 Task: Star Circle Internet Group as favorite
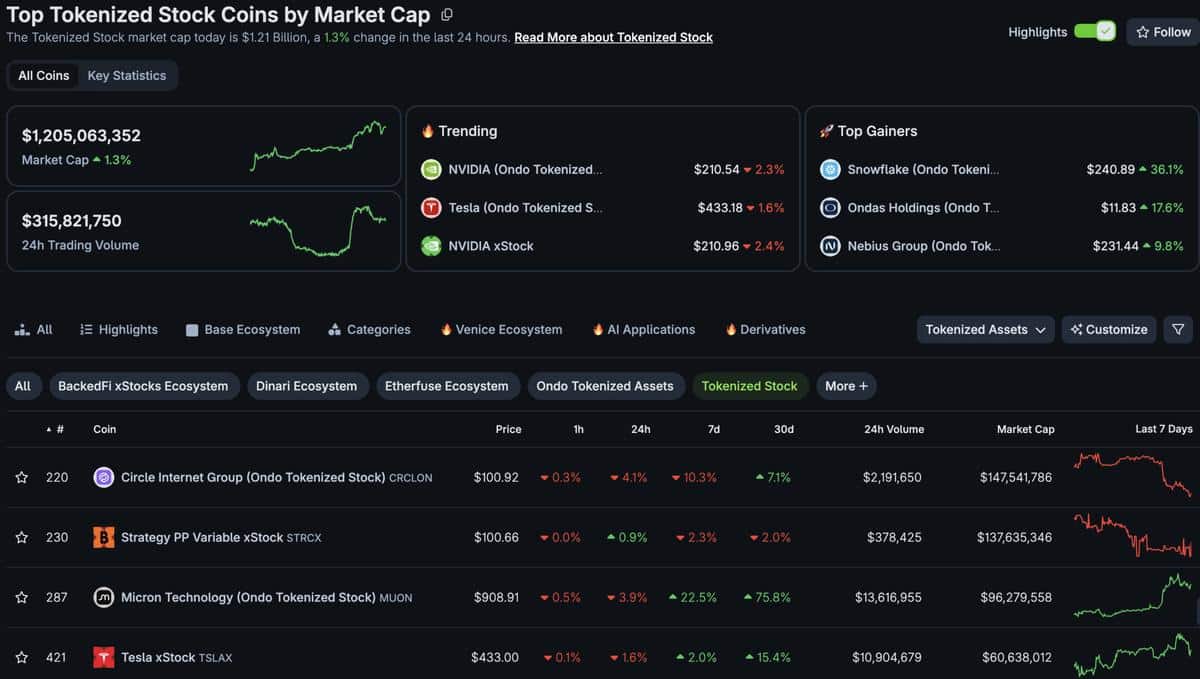click(22, 478)
